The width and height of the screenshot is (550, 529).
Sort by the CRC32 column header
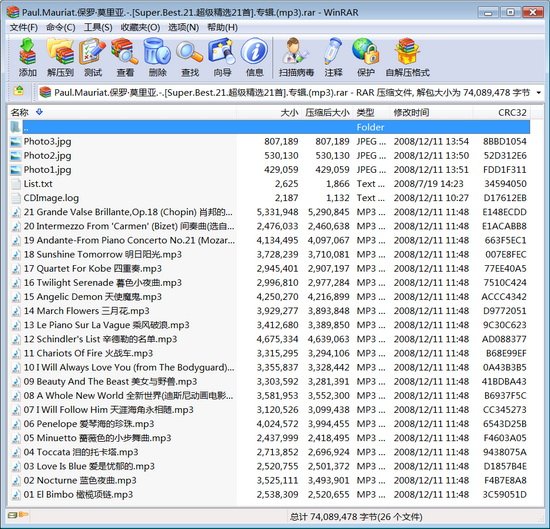(x=502, y=113)
